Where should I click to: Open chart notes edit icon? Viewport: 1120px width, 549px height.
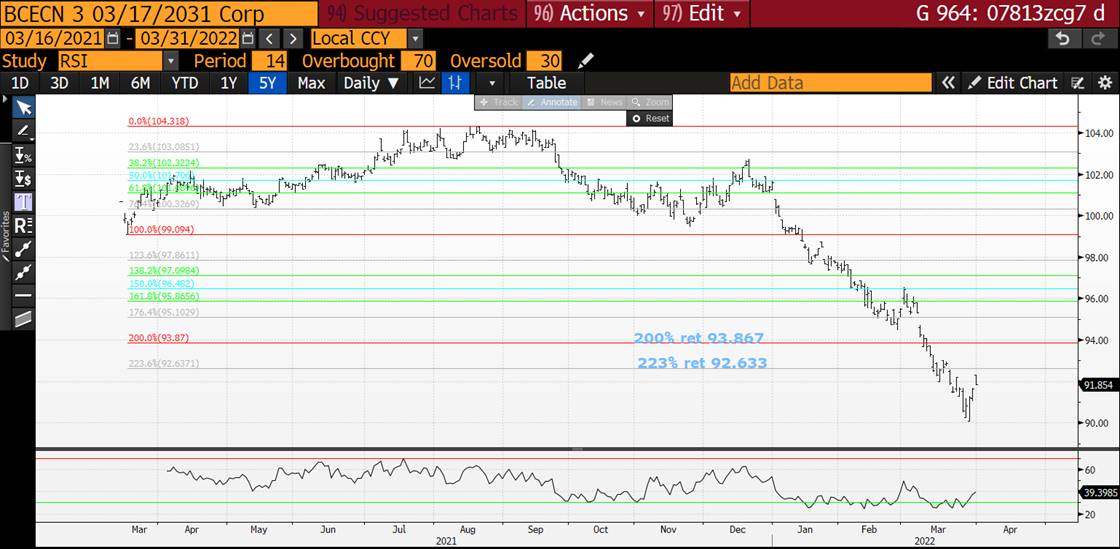click(x=1079, y=83)
